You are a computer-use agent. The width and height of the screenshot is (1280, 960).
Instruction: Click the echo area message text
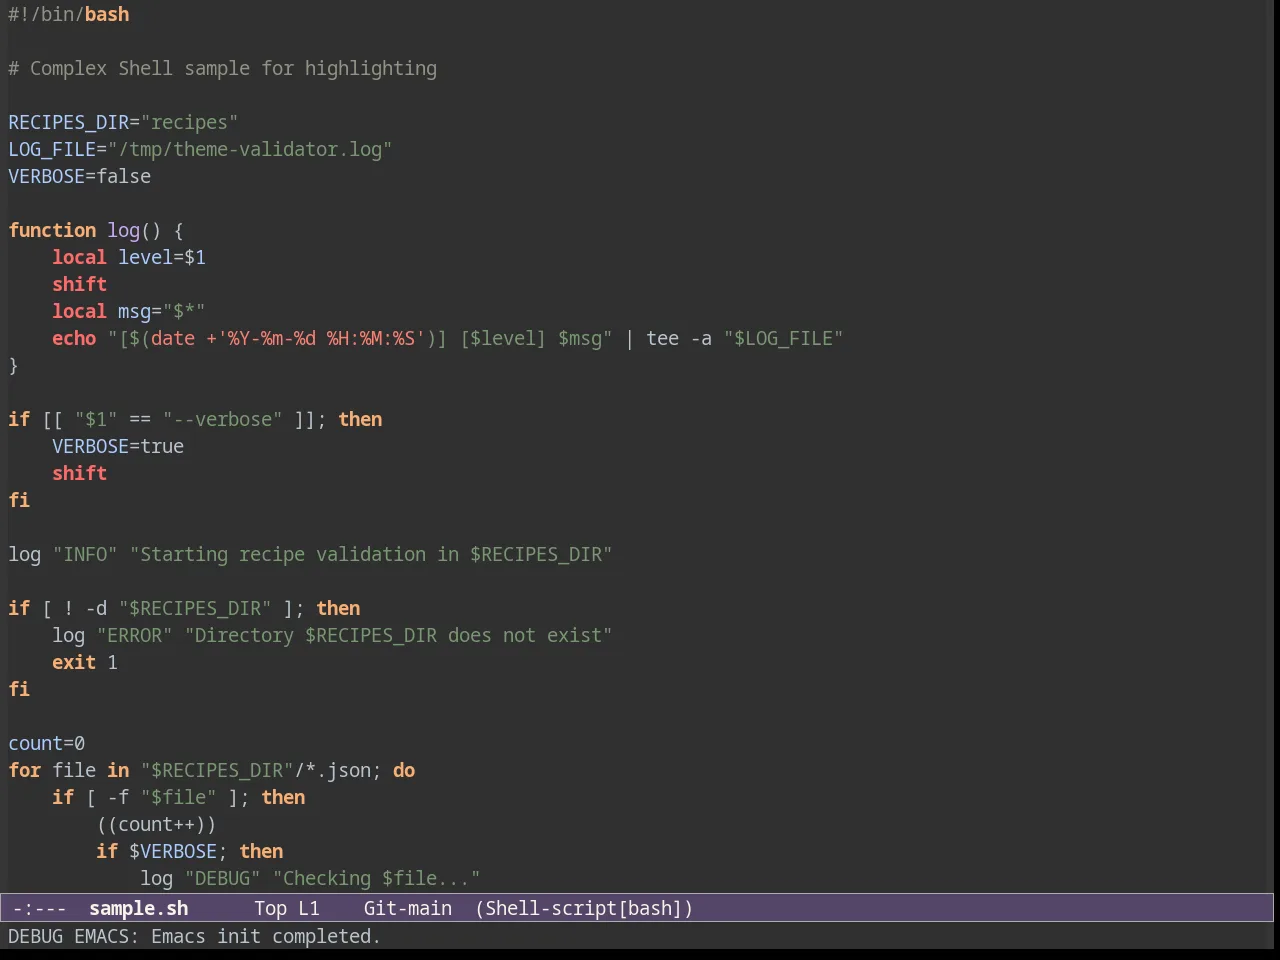click(x=194, y=936)
